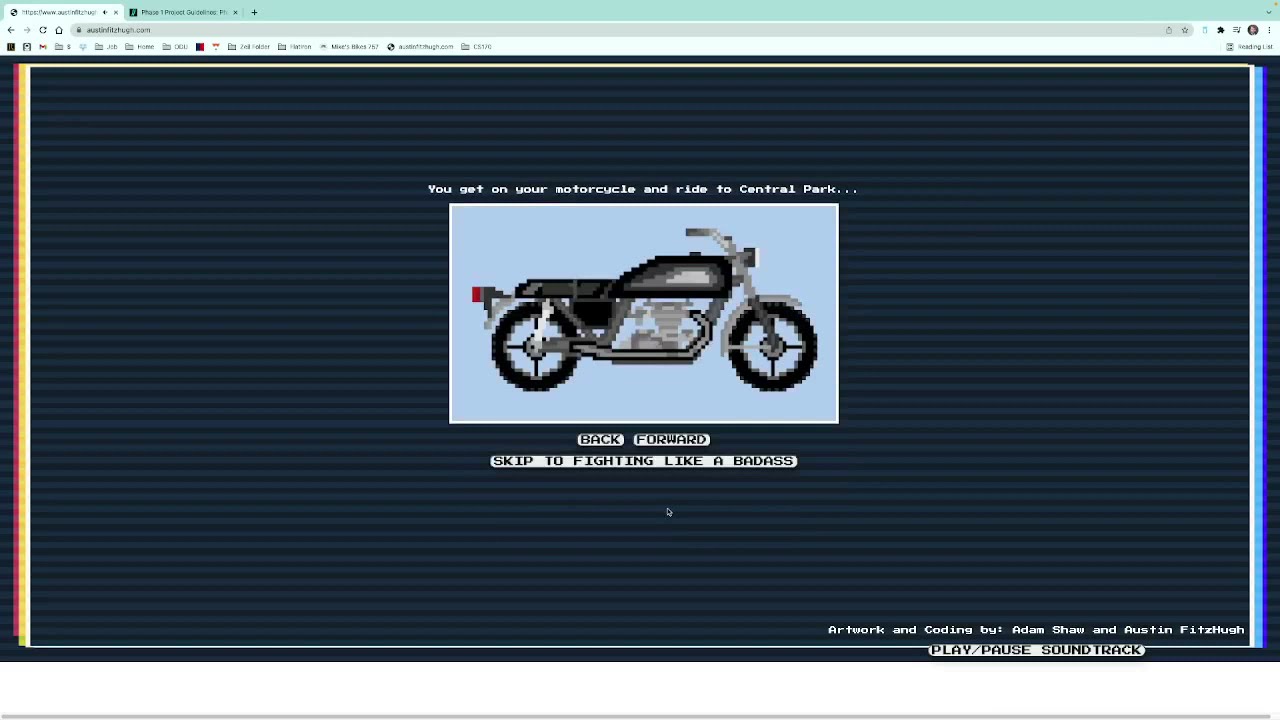
Task: Close the austinfitzhugh.com tab
Action: [116, 12]
